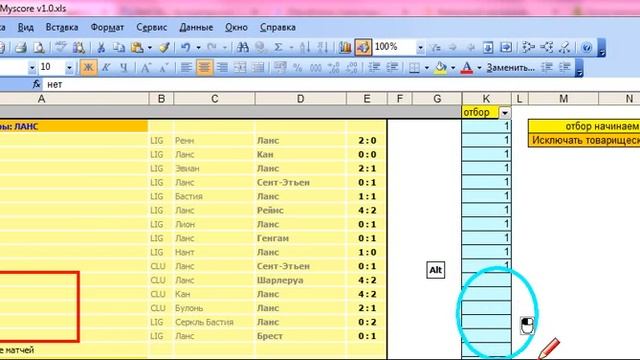Viewport: 640px width, 360px height.
Task: Open the zoom 100% dropdown
Action: tap(420, 48)
